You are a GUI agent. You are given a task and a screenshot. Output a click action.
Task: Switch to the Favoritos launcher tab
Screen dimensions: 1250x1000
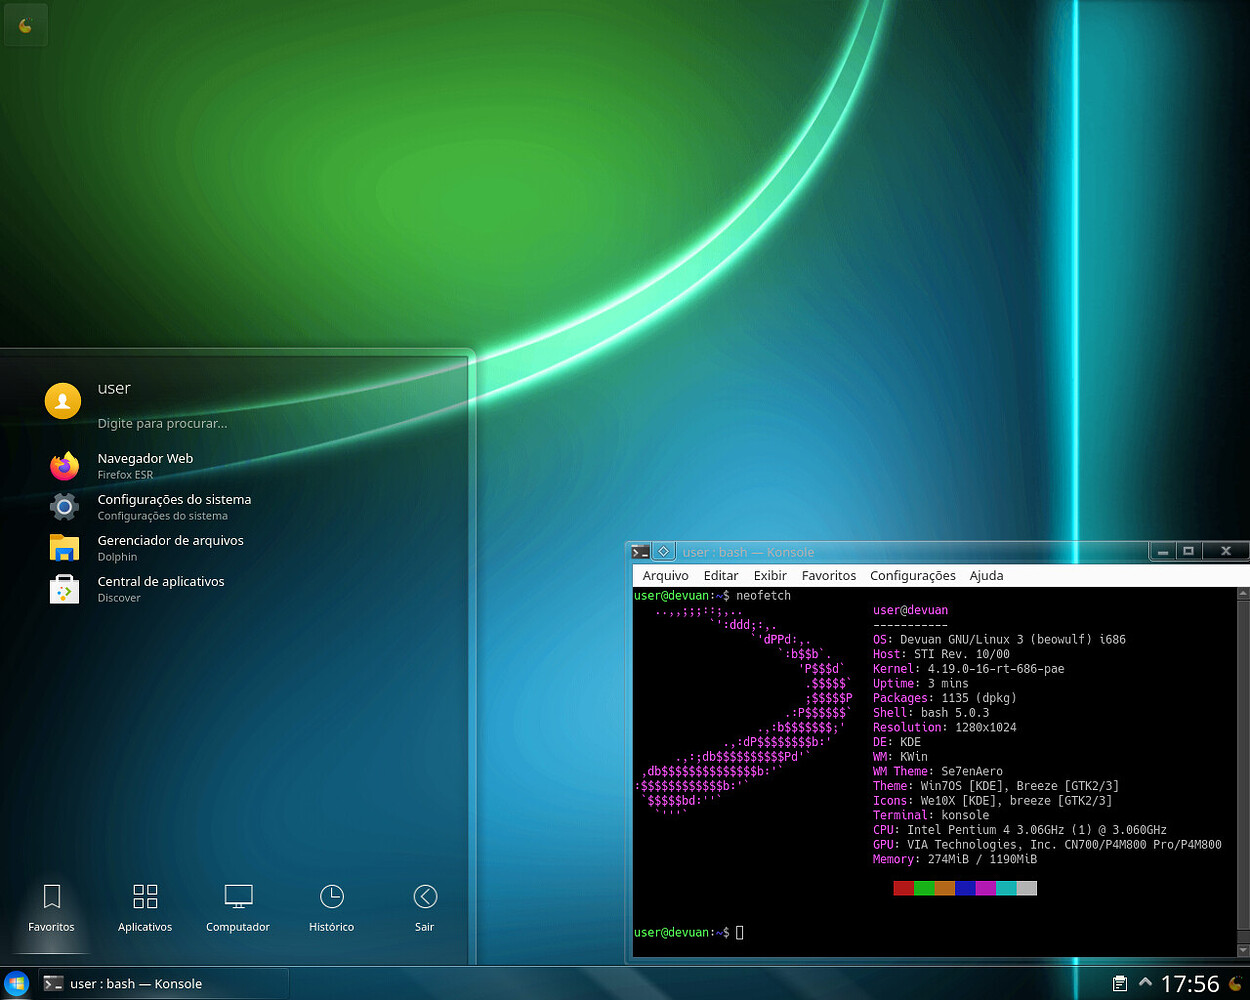(x=52, y=908)
